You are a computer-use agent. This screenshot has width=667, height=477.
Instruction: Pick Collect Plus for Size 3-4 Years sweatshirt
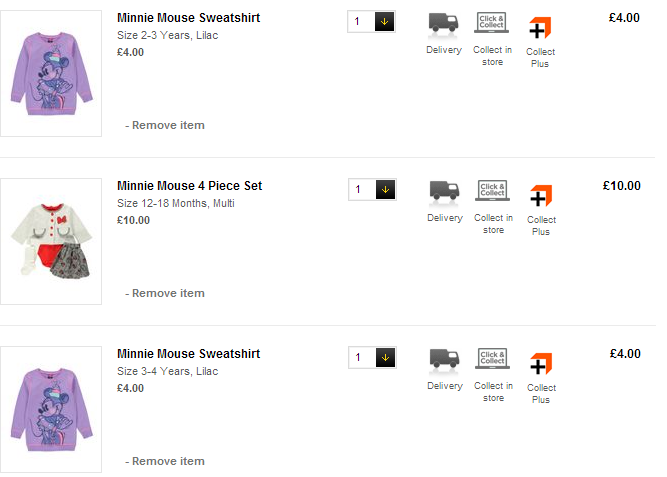coord(540,364)
